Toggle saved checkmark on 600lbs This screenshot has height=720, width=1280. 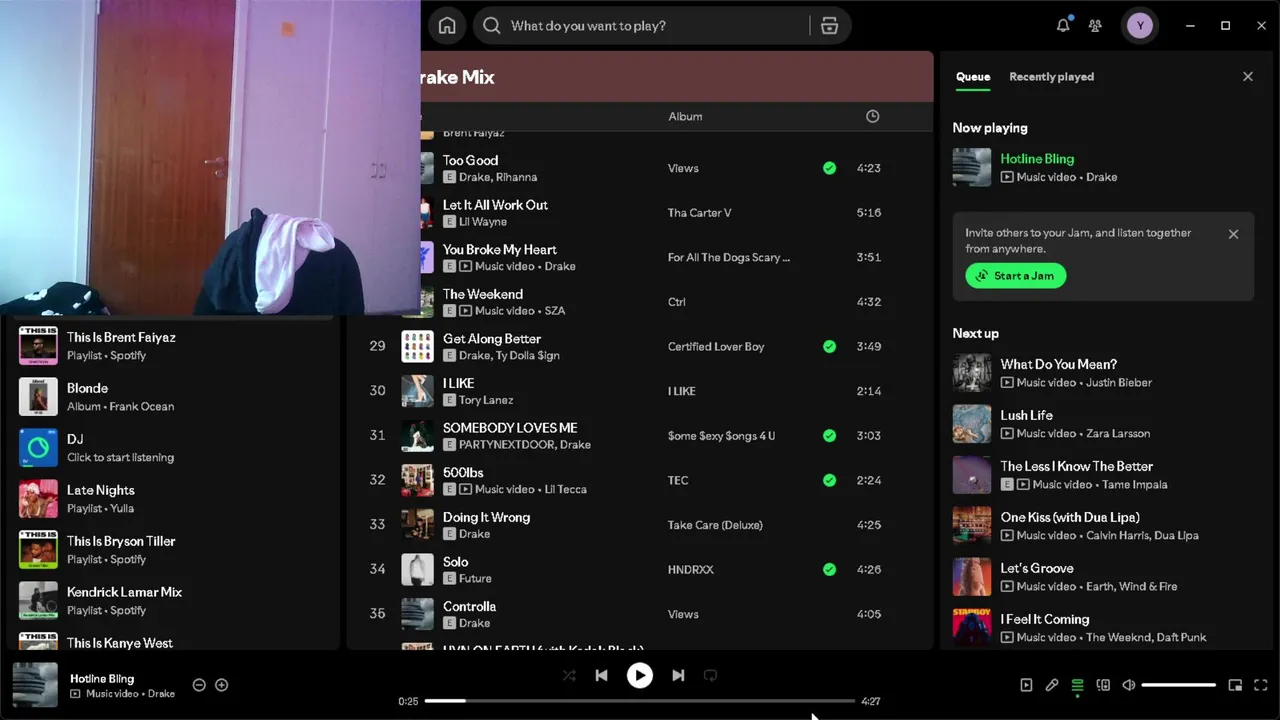tap(829, 480)
